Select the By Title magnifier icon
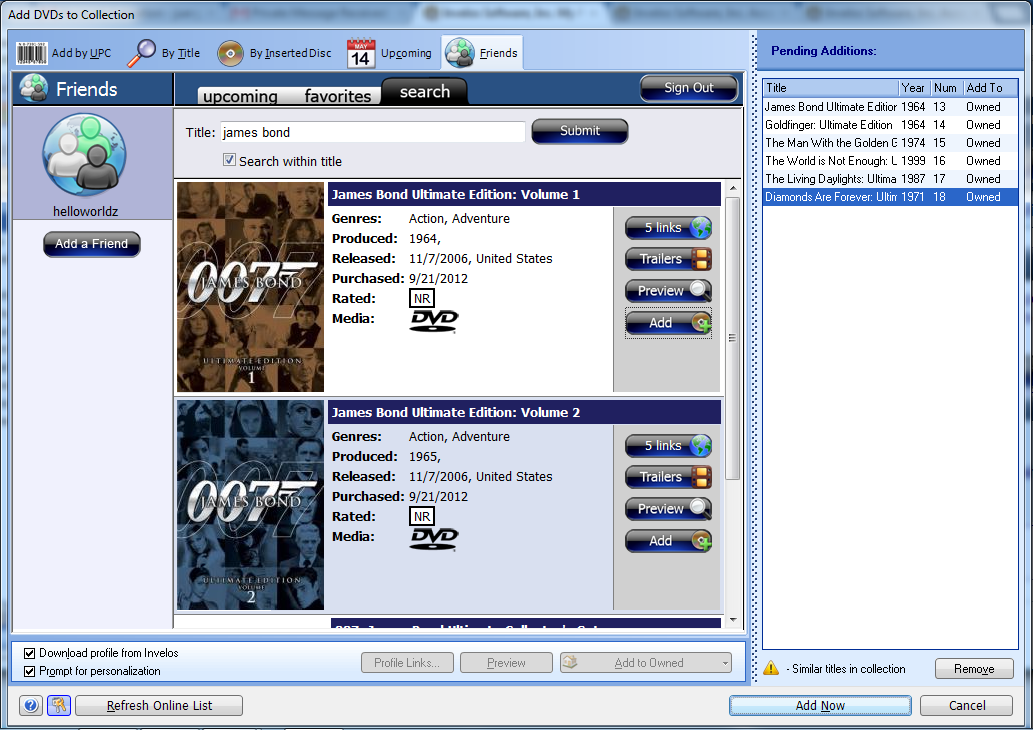This screenshot has width=1033, height=730. point(141,53)
